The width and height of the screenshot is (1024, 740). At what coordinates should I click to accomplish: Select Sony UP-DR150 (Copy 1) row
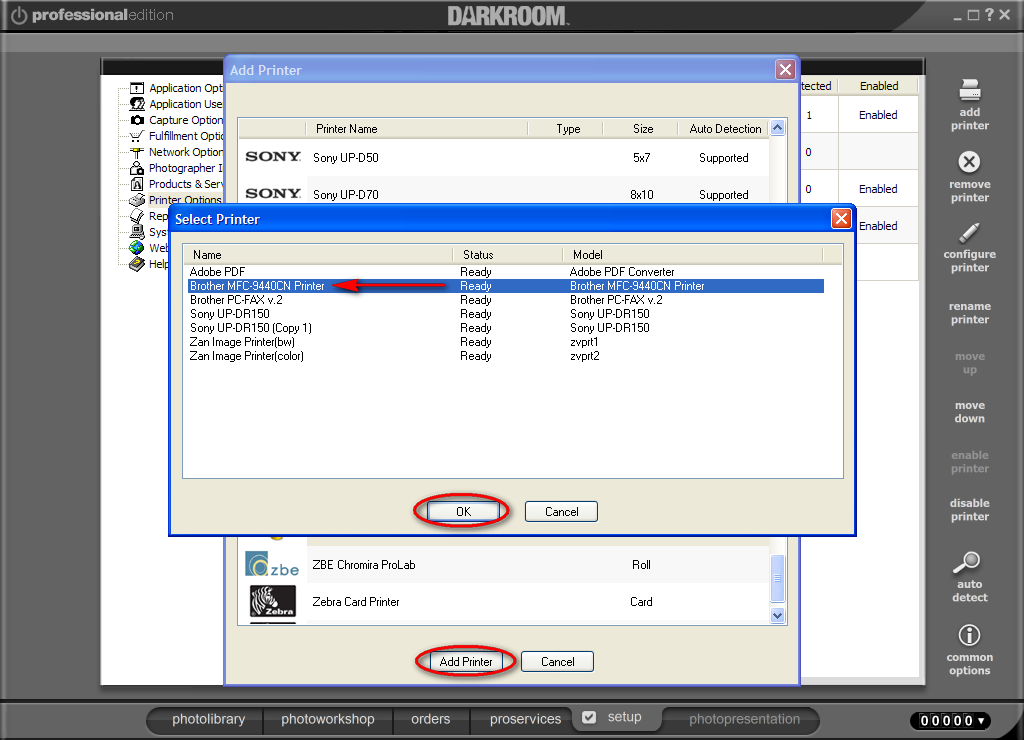coord(505,328)
